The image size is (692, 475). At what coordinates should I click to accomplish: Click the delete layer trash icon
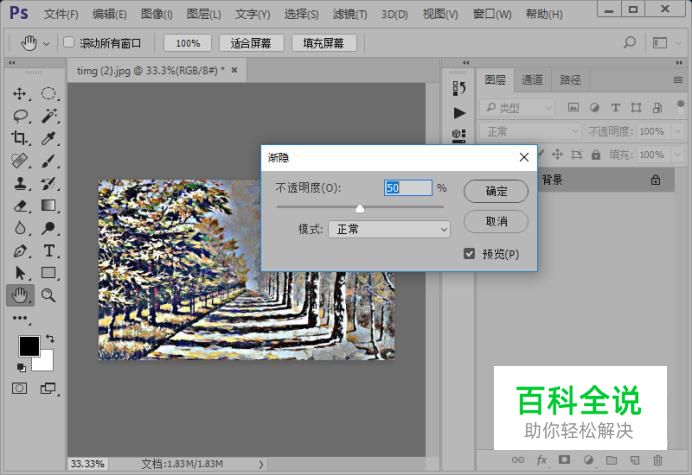pos(658,460)
